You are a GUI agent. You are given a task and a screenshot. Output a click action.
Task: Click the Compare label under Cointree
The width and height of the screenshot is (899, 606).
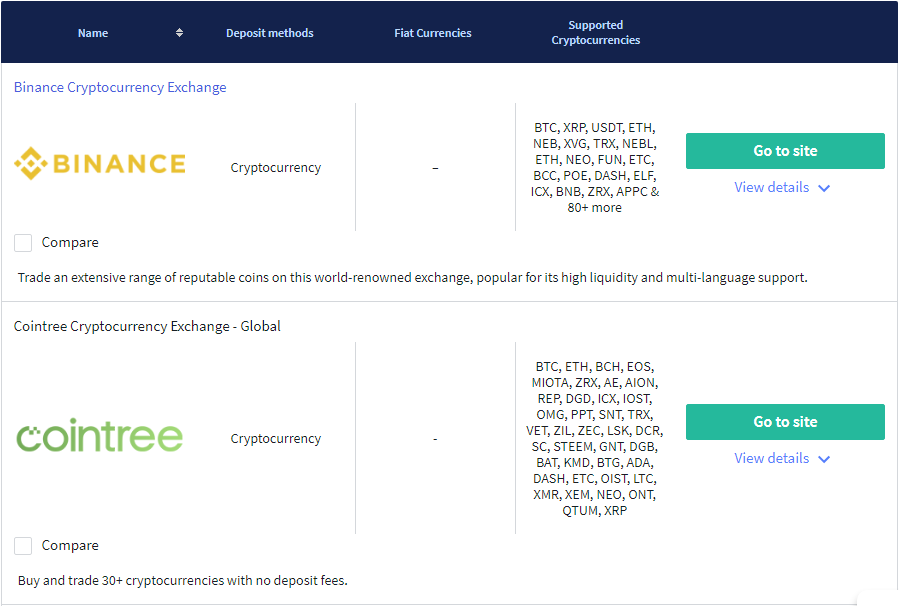coord(70,546)
